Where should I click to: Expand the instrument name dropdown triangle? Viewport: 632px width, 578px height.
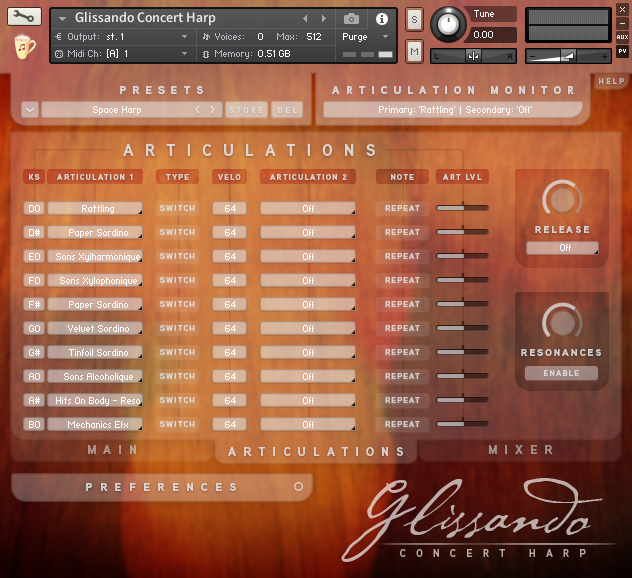(x=62, y=19)
